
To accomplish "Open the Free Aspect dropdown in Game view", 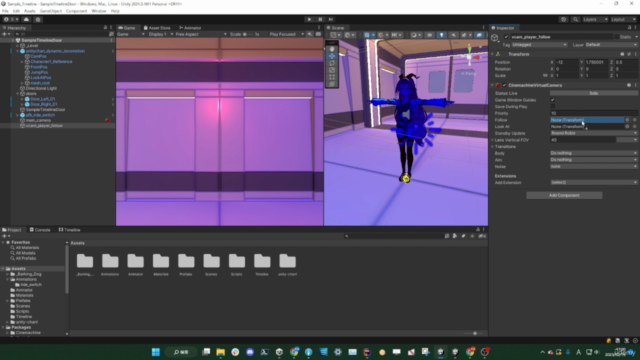I will tap(200, 34).
